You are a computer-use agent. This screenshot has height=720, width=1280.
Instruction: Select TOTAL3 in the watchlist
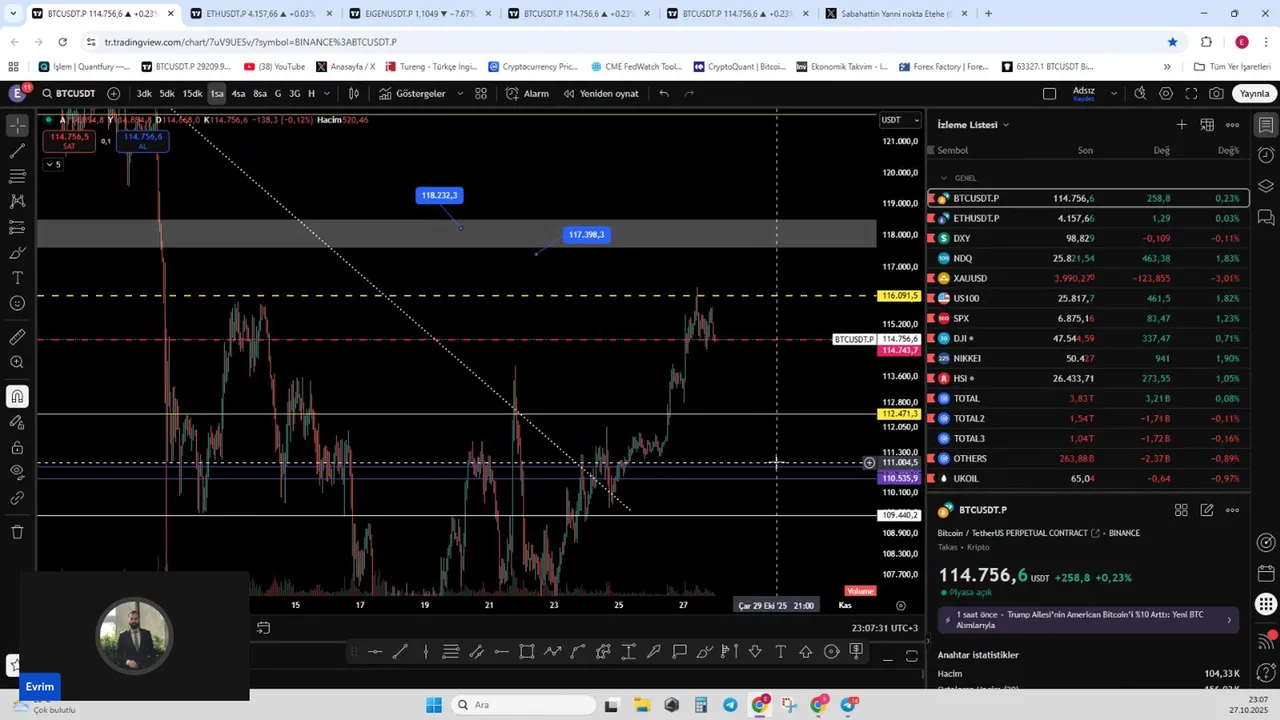click(x=1089, y=438)
